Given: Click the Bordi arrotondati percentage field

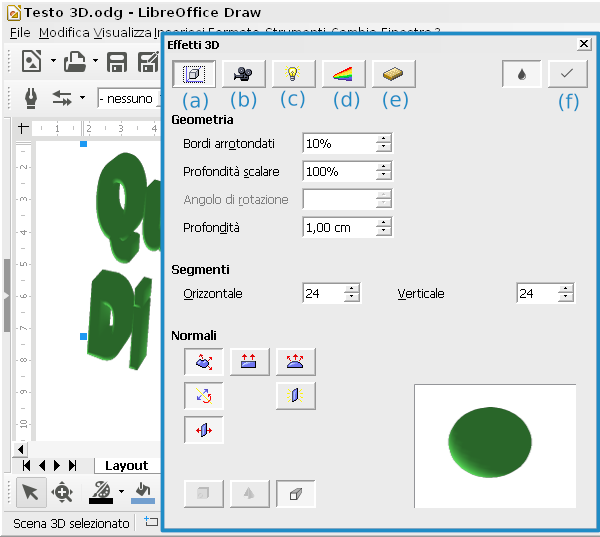Looking at the screenshot, I should pyautogui.click(x=339, y=143).
